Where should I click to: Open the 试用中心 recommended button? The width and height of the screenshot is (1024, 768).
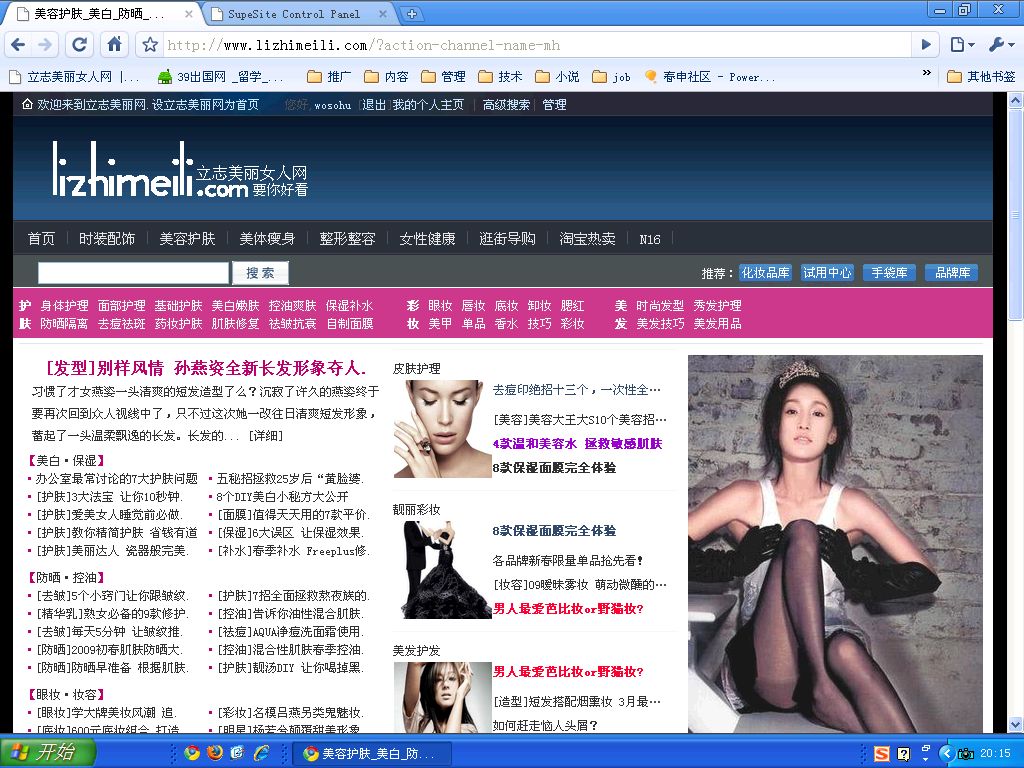point(827,272)
